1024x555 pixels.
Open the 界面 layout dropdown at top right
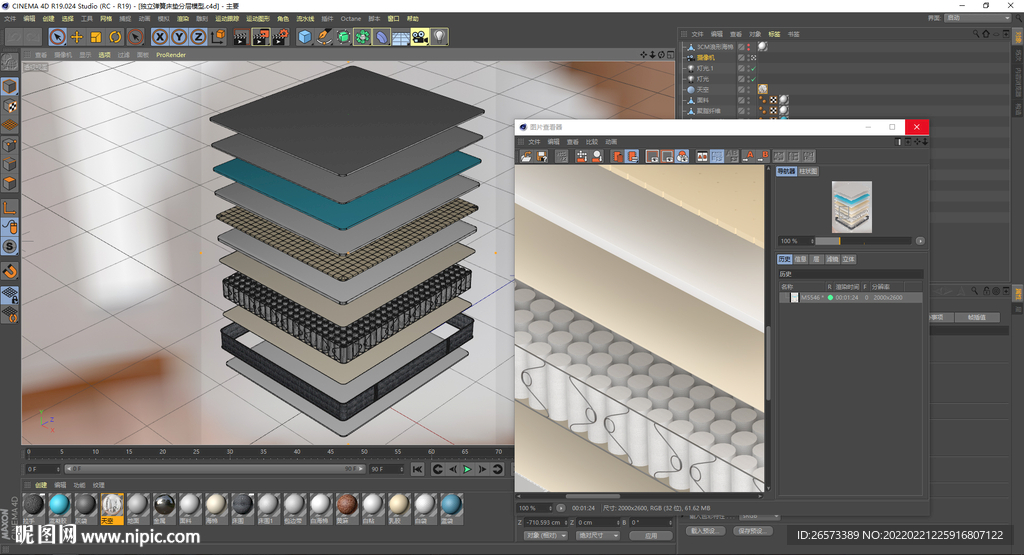click(x=978, y=18)
